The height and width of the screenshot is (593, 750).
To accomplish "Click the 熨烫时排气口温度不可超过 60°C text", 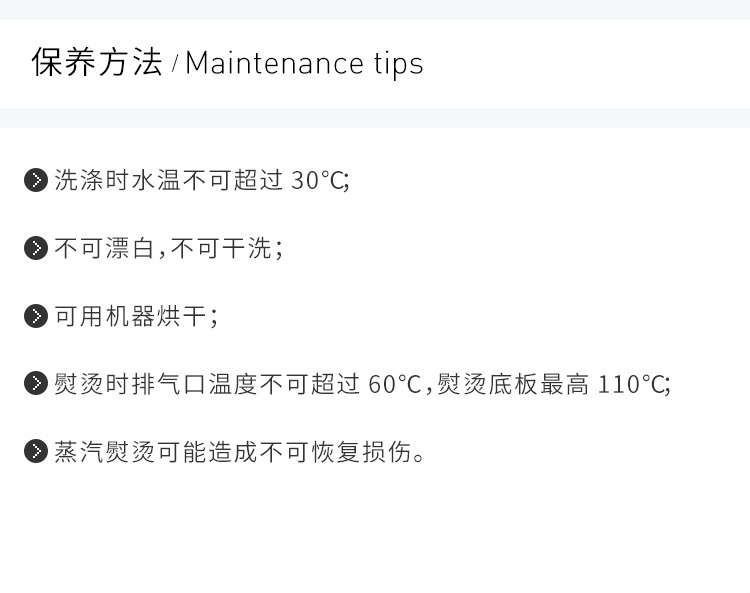I will coord(238,384).
